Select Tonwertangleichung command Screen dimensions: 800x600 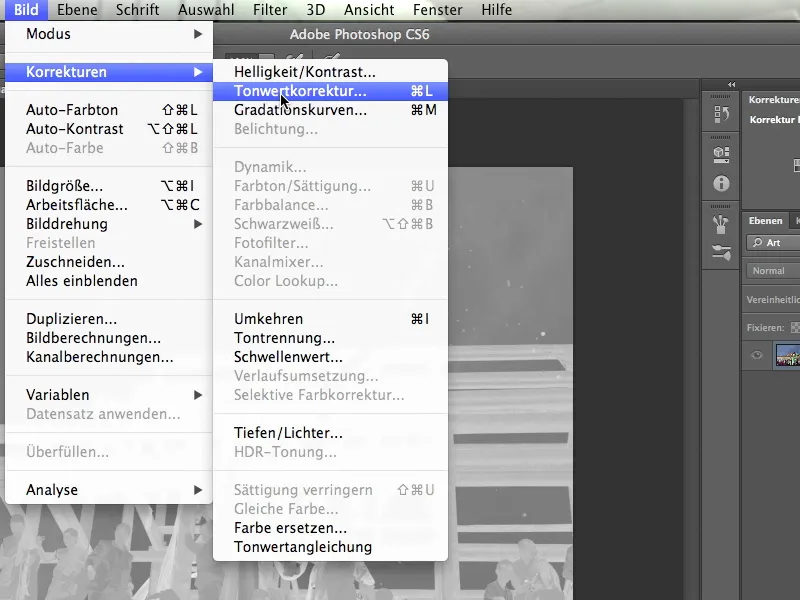point(330,547)
